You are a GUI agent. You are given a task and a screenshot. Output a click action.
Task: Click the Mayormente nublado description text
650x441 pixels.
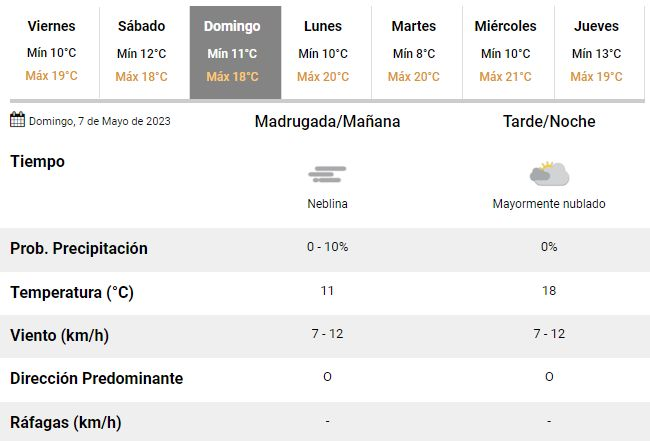pyautogui.click(x=549, y=203)
